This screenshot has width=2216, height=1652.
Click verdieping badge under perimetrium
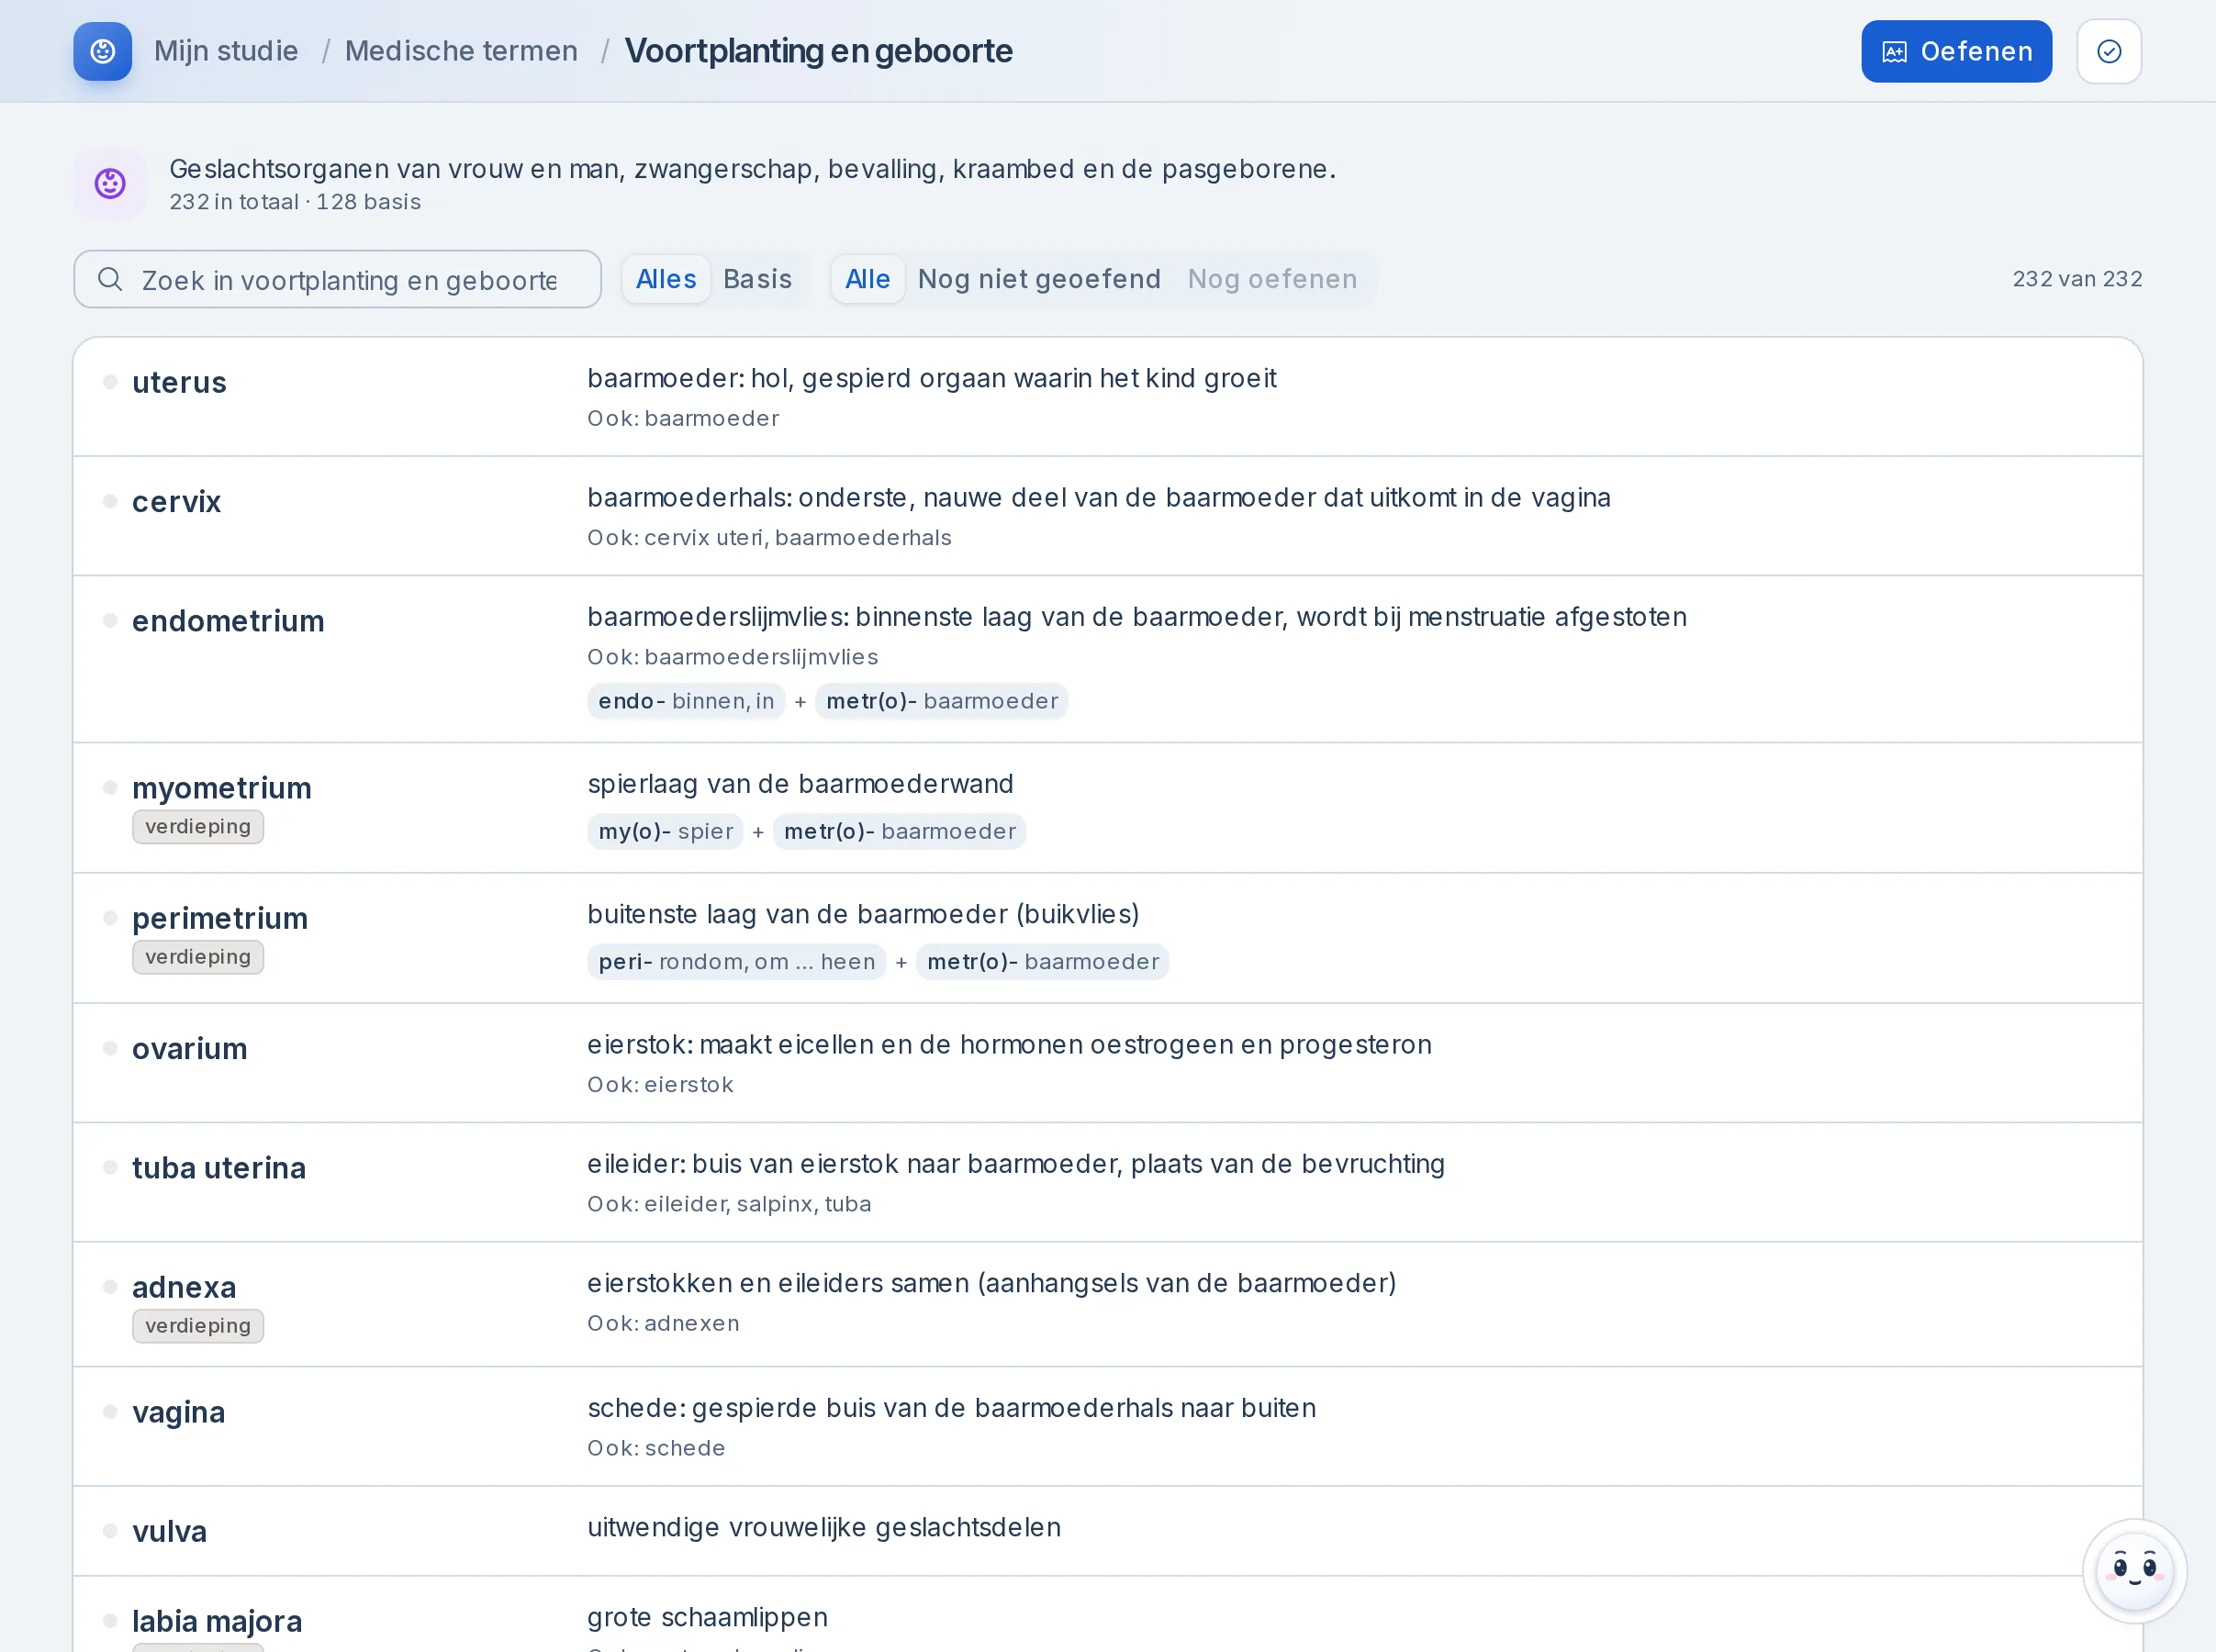click(x=198, y=957)
